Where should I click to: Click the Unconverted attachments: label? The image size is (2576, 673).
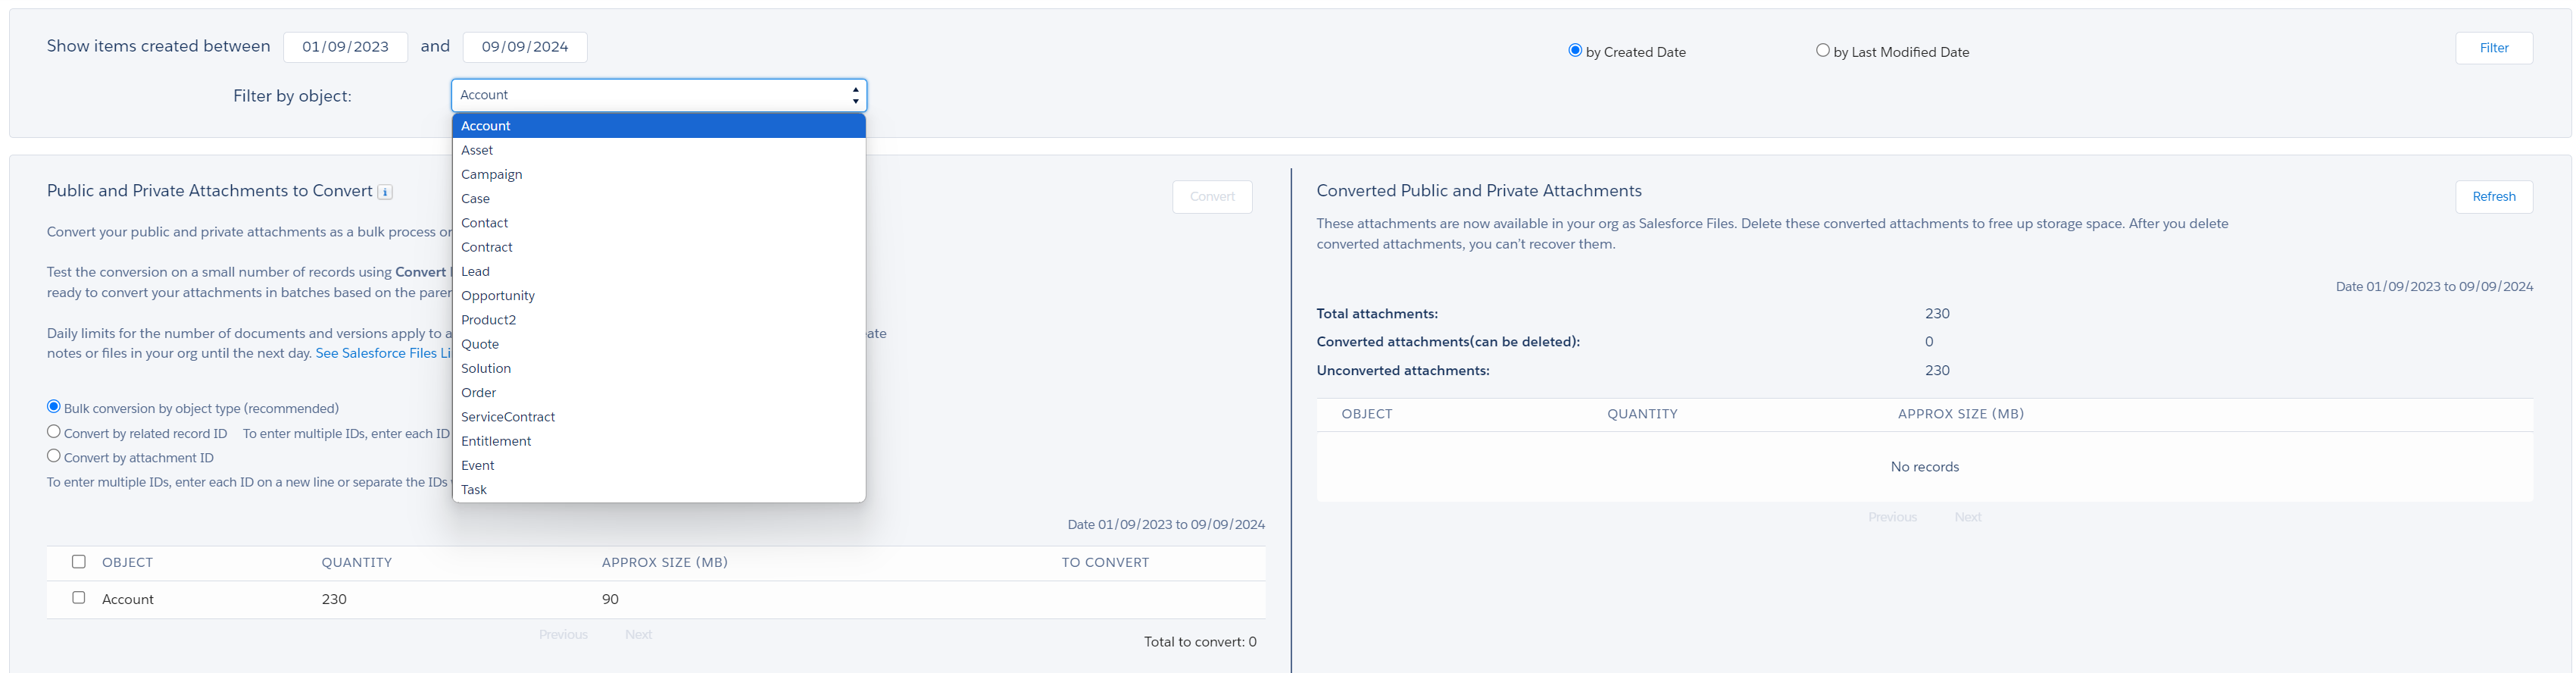pyautogui.click(x=1403, y=371)
